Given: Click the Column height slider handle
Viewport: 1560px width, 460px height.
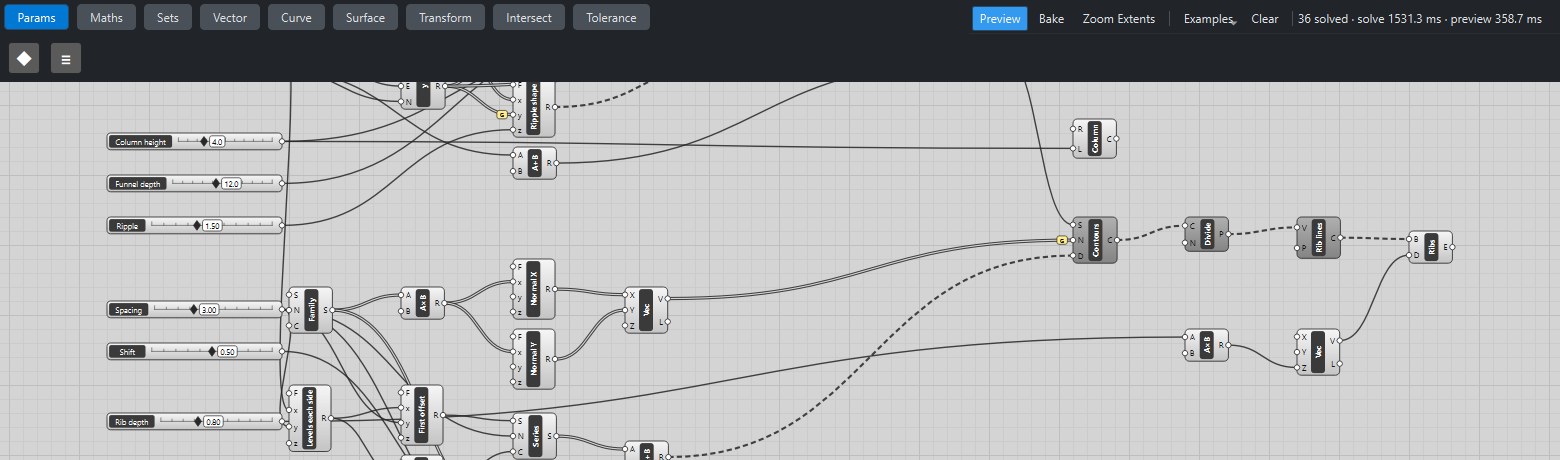Looking at the screenshot, I should click(x=204, y=142).
